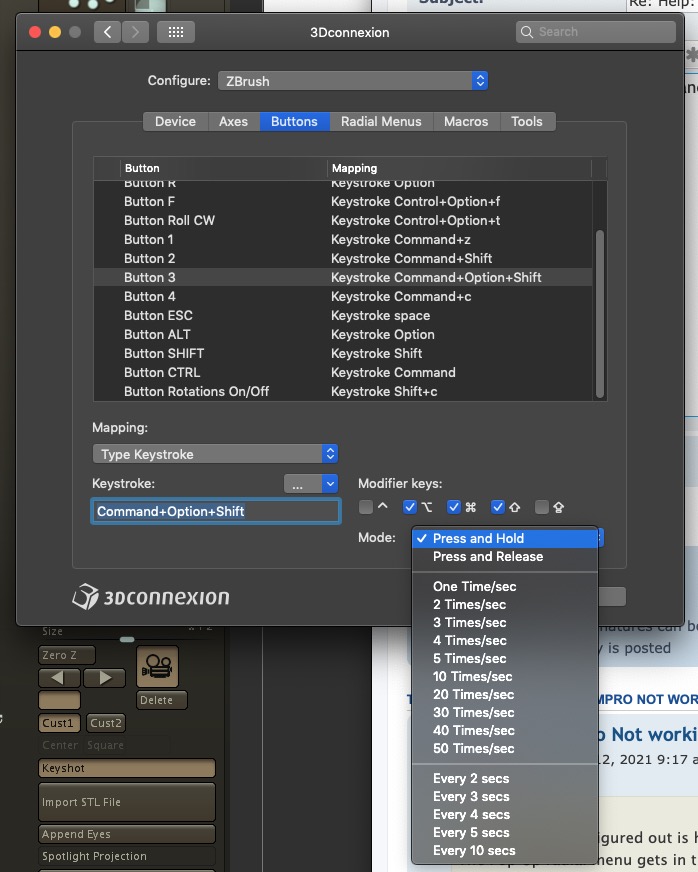Viewport: 698px width, 872px height.
Task: Select the Button SHIFT row
Action: coord(343,353)
